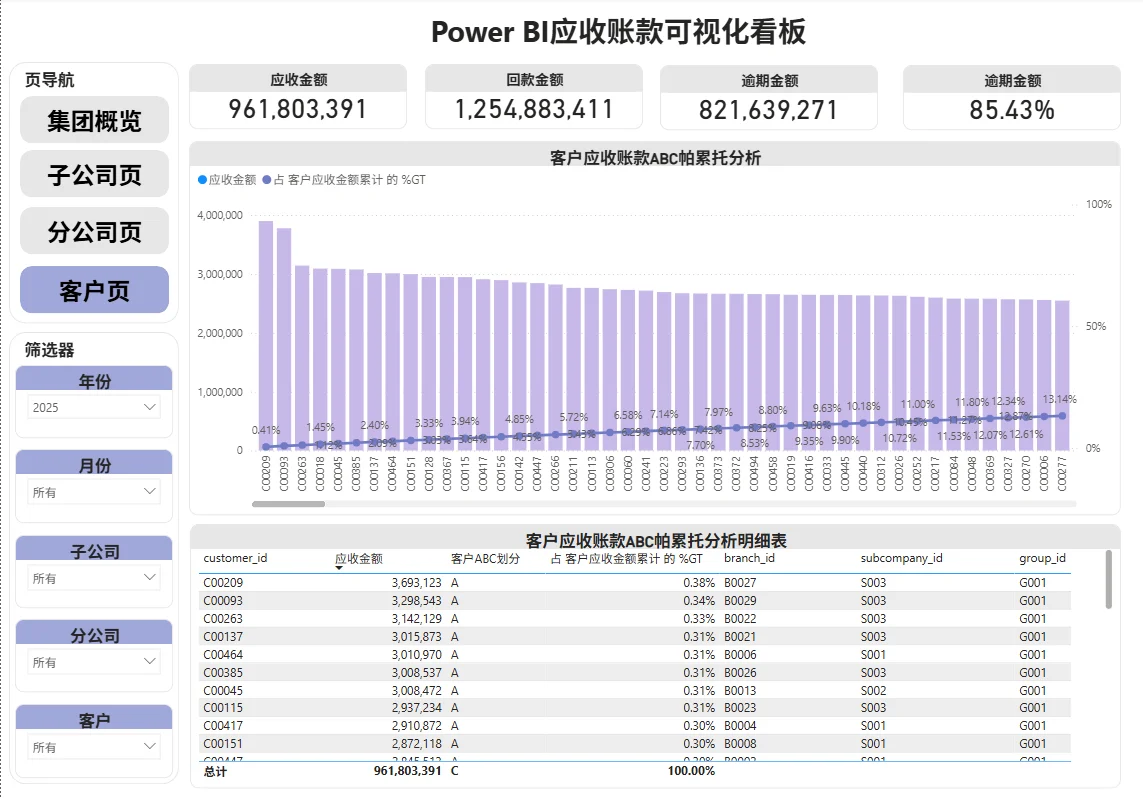Expand the 分公司 filter dropdown
The width and height of the screenshot is (1143, 798).
(94, 662)
